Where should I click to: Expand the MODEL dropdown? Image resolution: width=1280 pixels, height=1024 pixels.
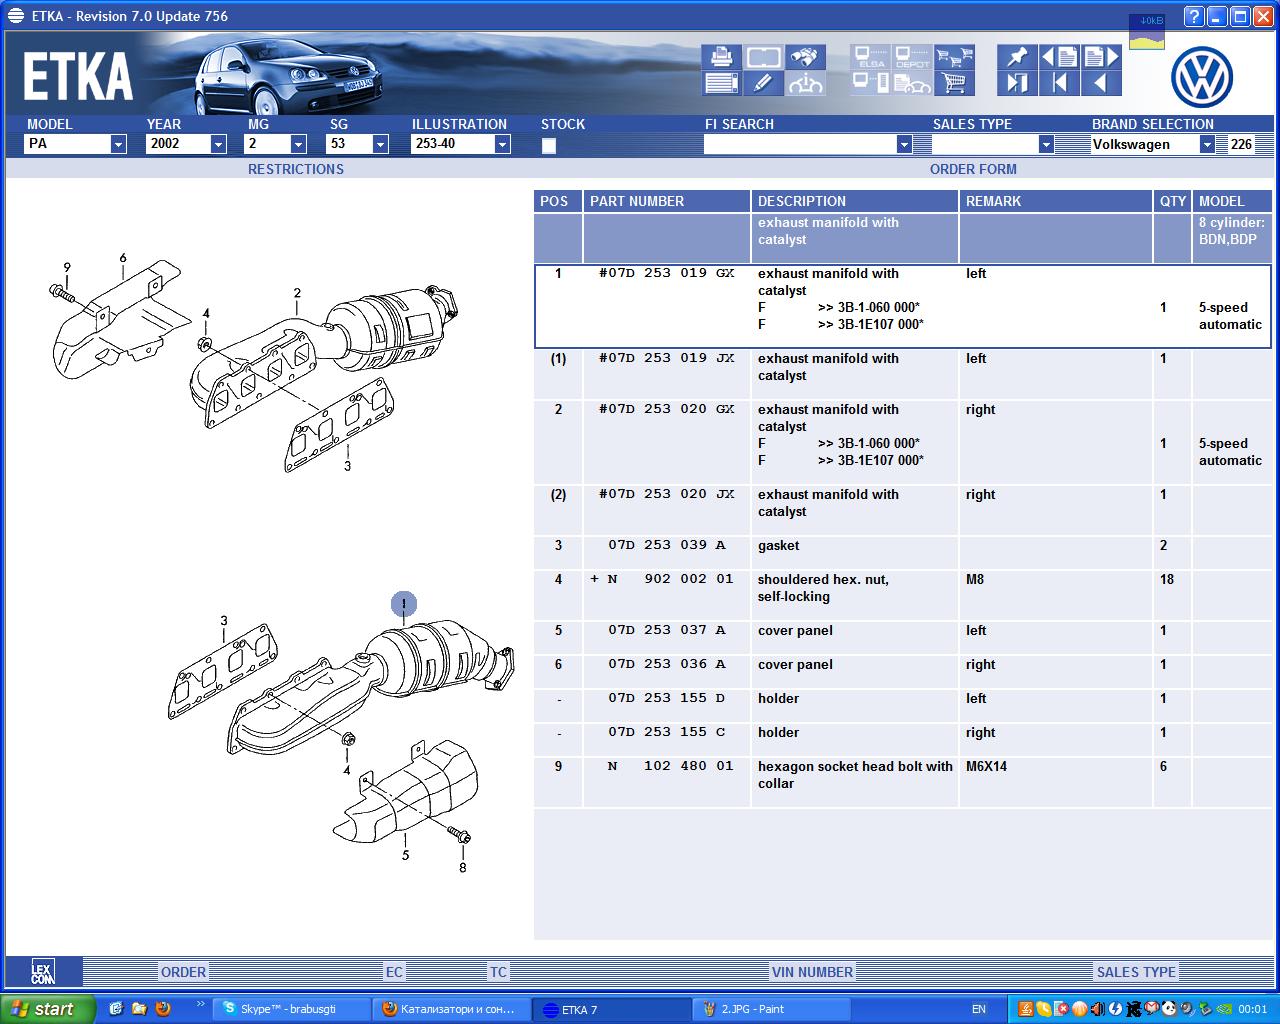(x=118, y=144)
